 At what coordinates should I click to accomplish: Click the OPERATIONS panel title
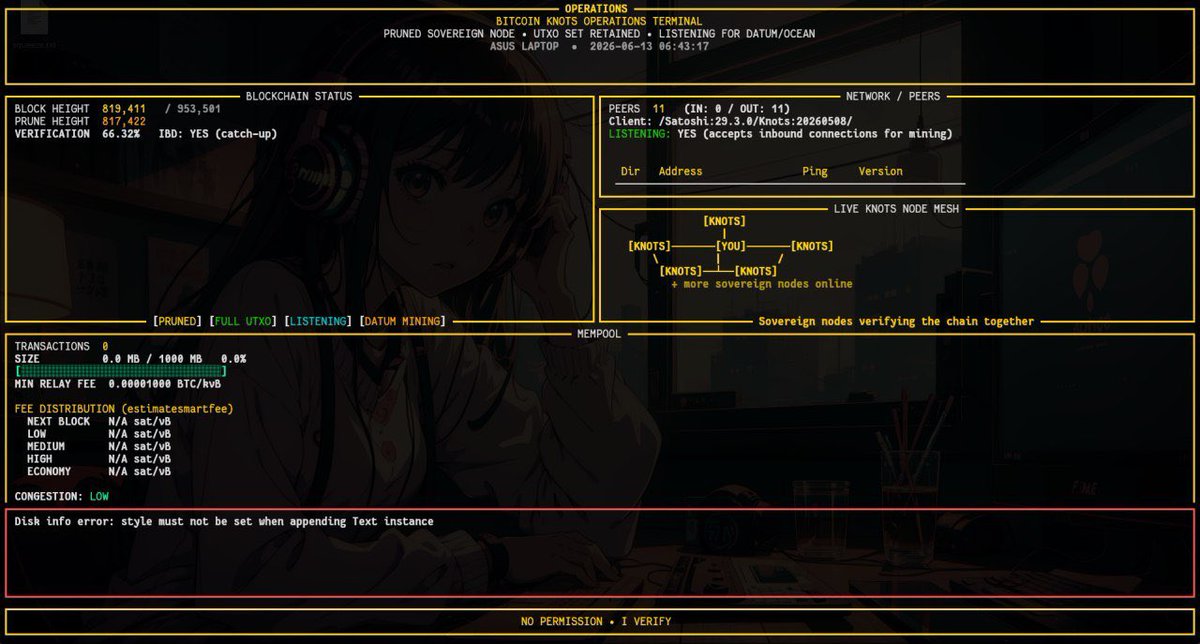tap(596, 9)
